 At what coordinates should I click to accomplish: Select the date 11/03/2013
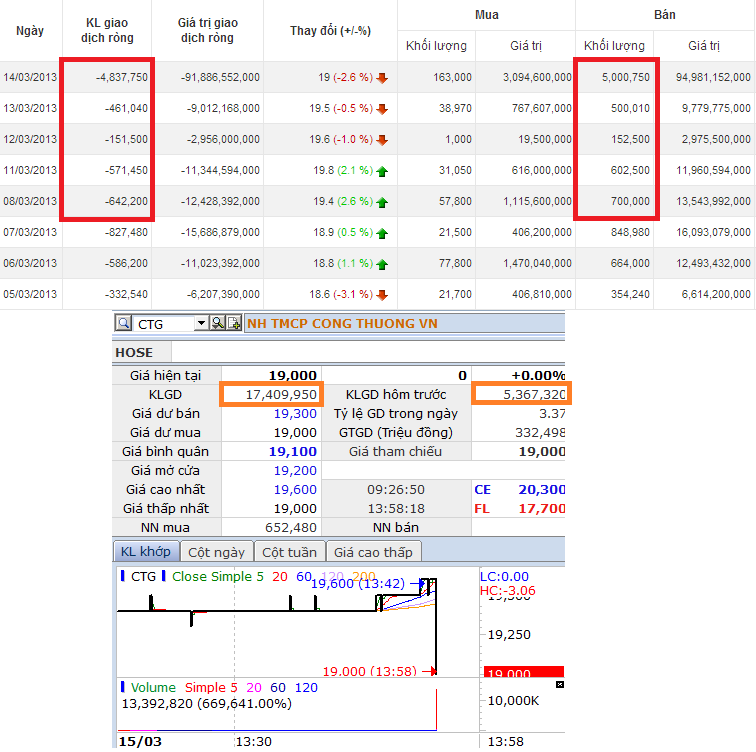(x=30, y=170)
